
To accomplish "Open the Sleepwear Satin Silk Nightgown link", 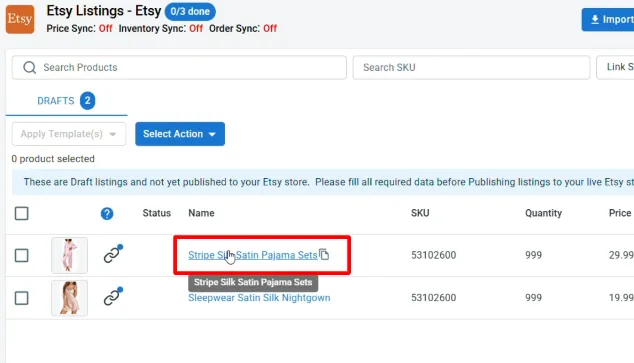I will (259, 298).
